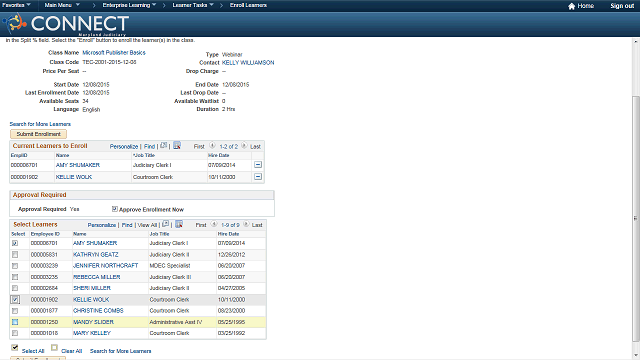Select CHRISTINE COMBS checkbox

(x=15, y=311)
